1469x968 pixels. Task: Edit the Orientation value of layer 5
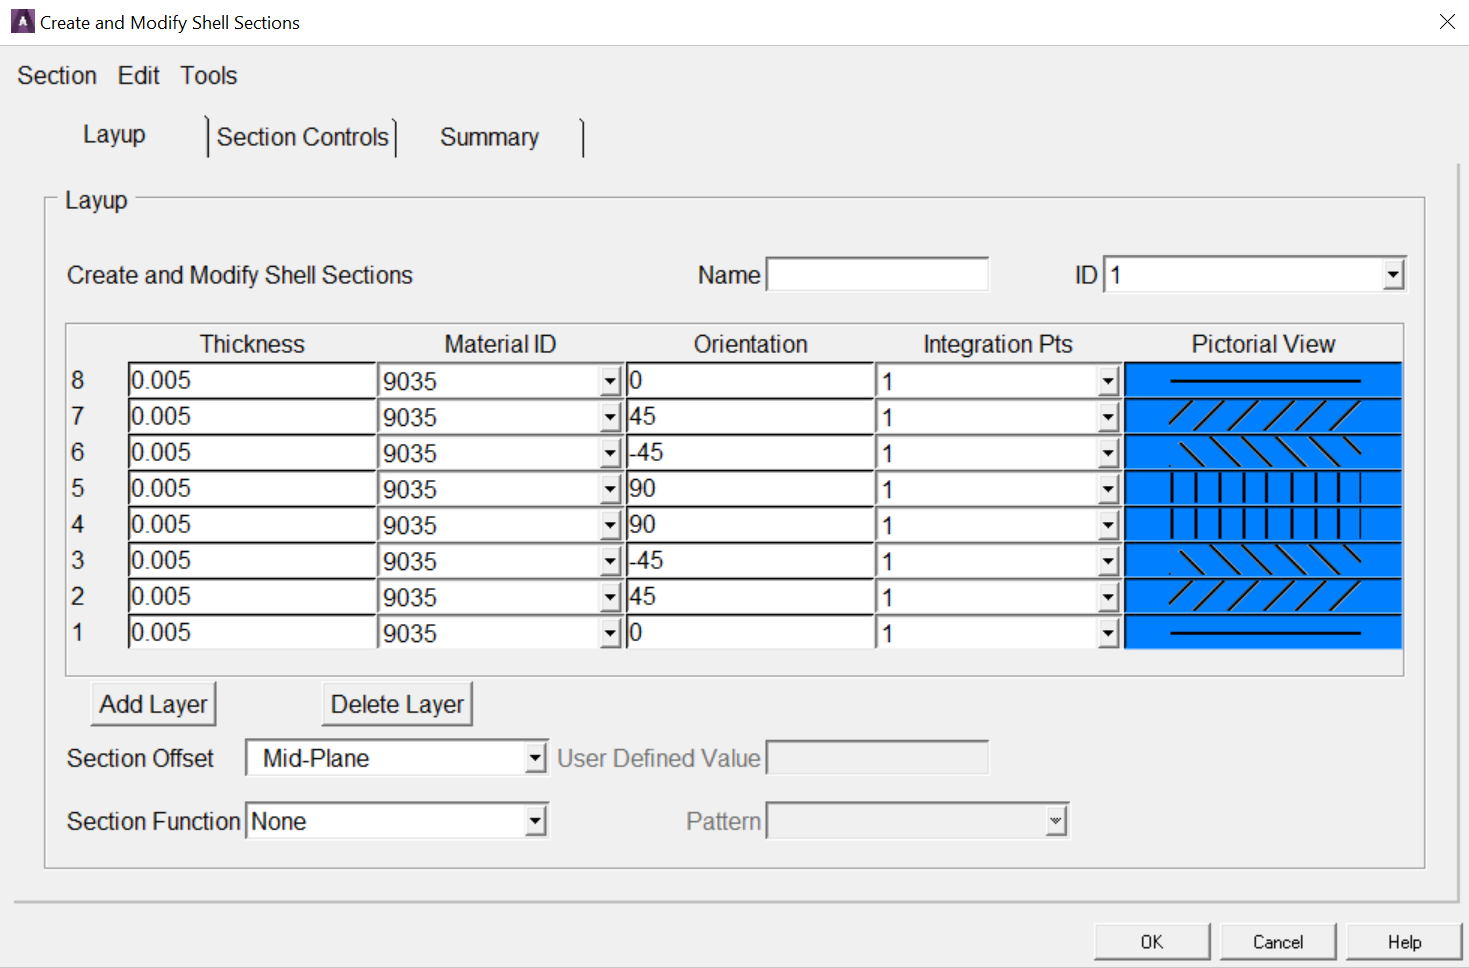[x=748, y=487]
